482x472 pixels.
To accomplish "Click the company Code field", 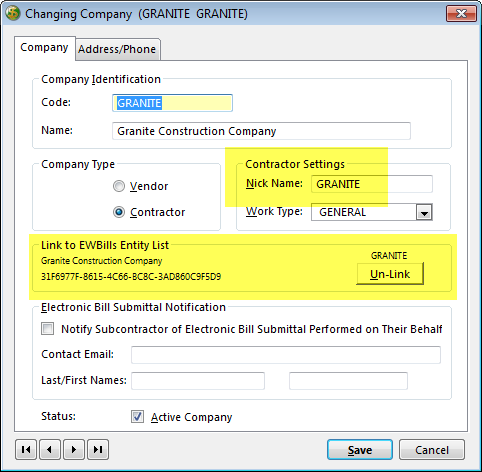I will click(x=172, y=103).
